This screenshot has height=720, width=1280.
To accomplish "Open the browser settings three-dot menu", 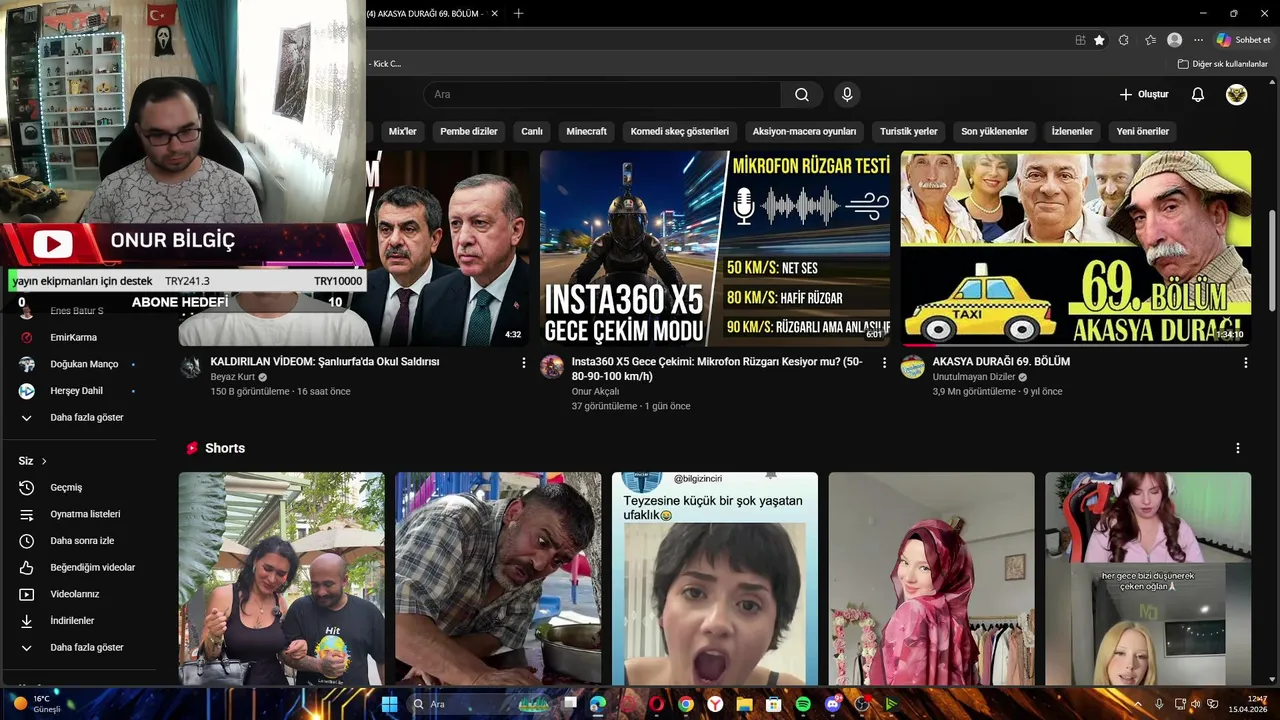I will pos(1196,40).
